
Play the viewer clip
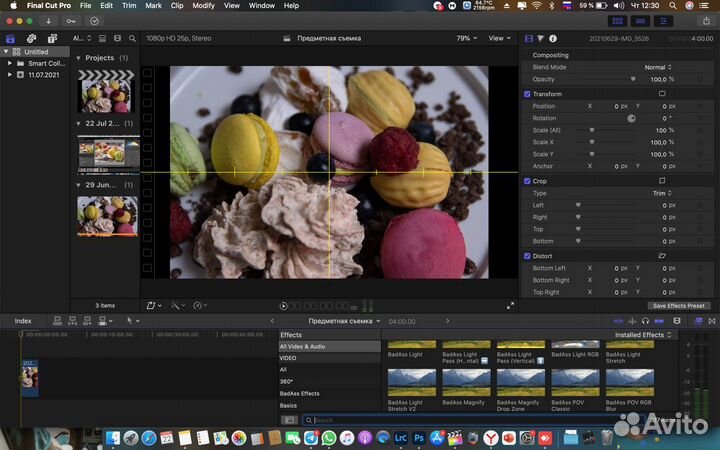tap(283, 306)
